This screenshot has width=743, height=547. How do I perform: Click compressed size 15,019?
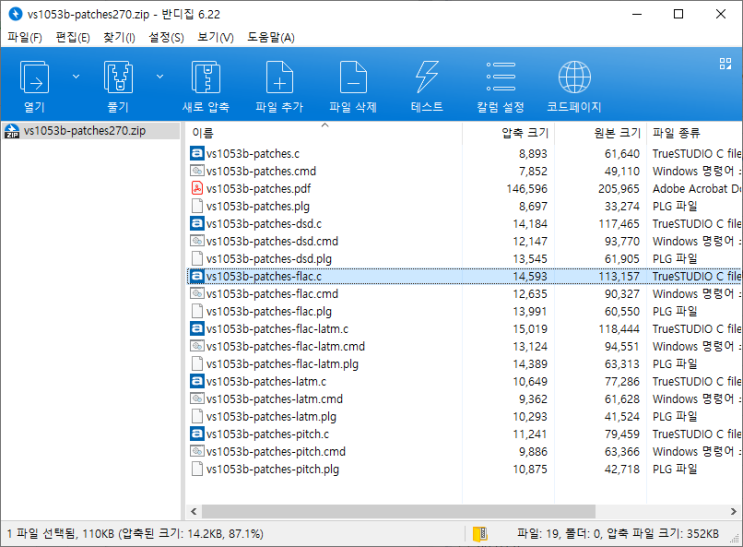[x=530, y=329]
